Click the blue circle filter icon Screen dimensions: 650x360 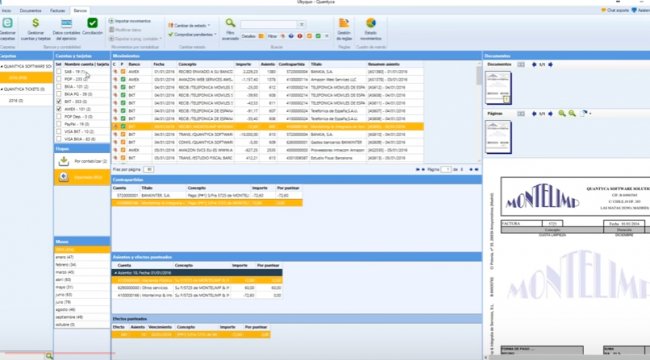(x=291, y=36)
